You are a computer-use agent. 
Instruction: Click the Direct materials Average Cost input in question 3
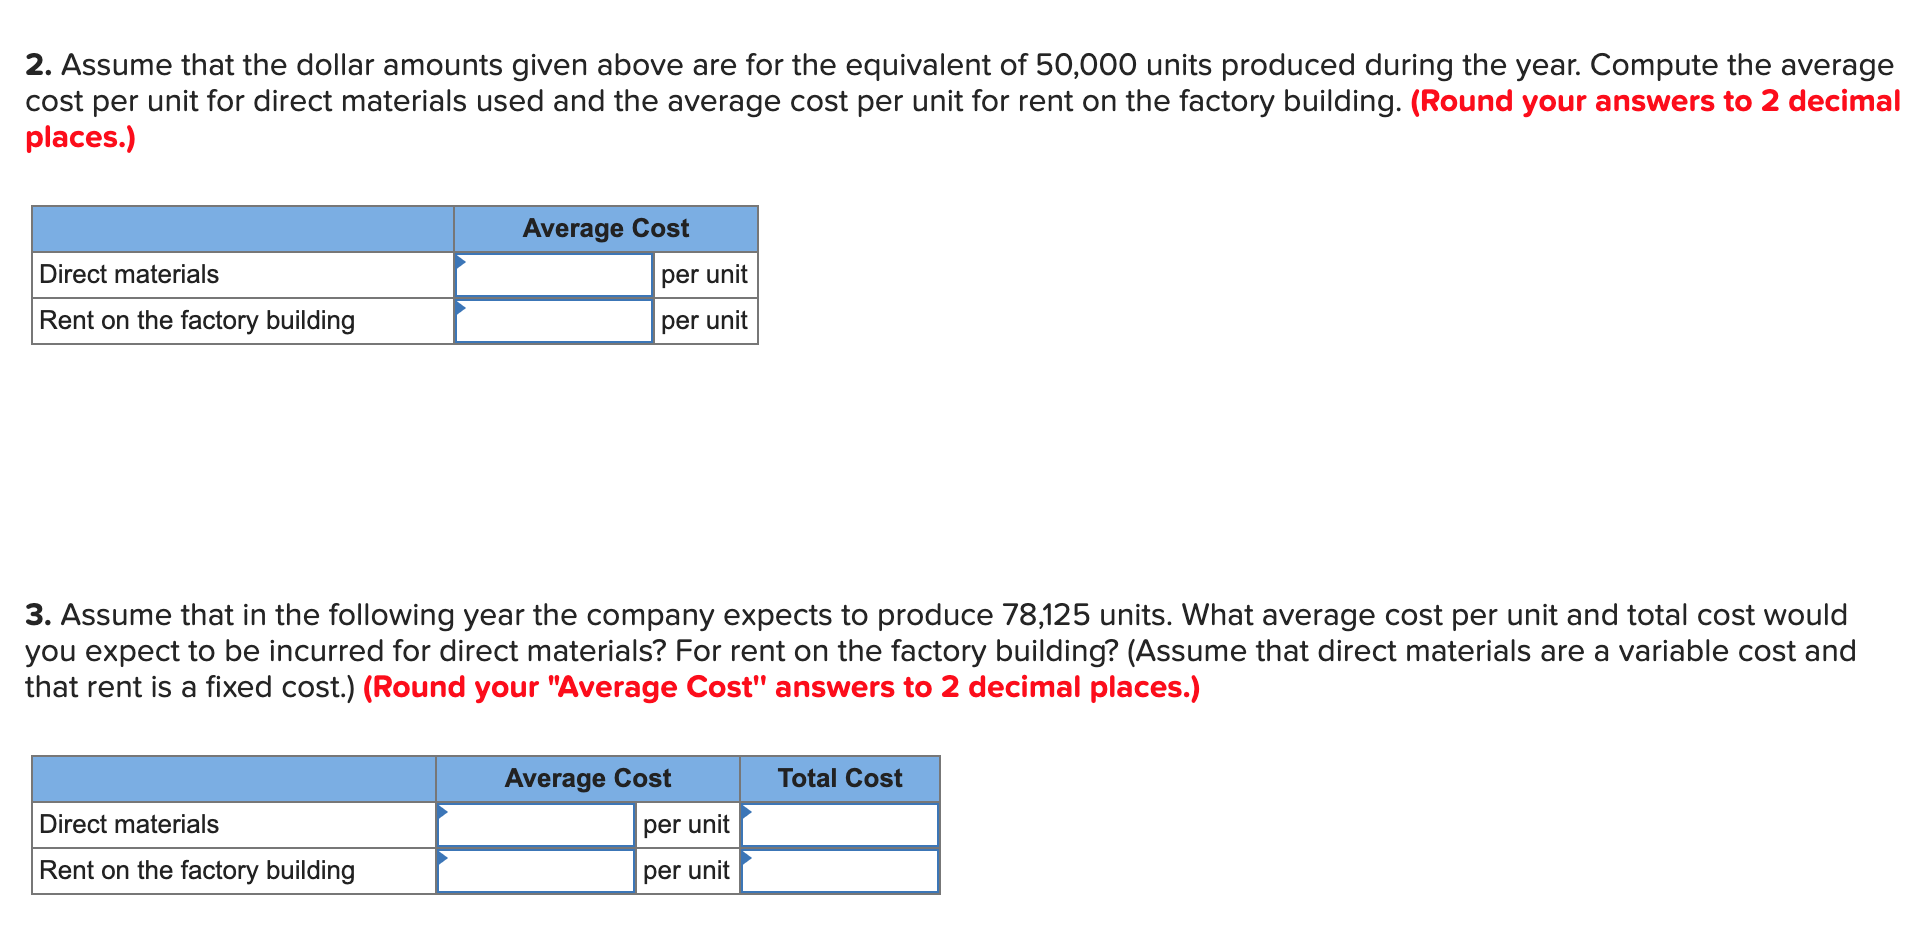(535, 824)
